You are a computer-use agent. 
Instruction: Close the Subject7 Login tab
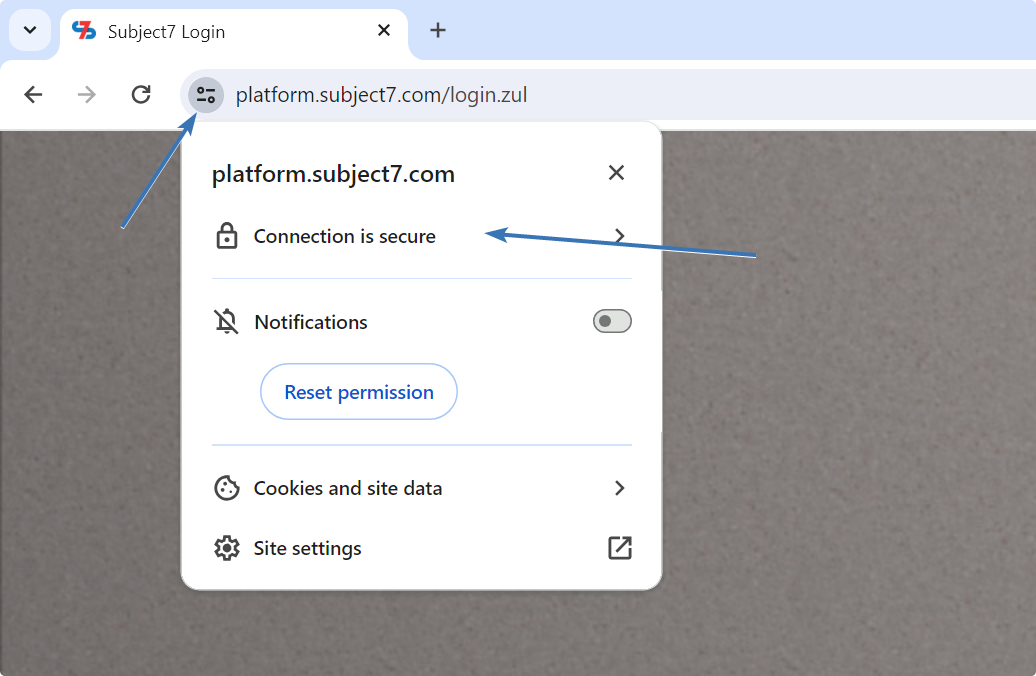pos(384,31)
